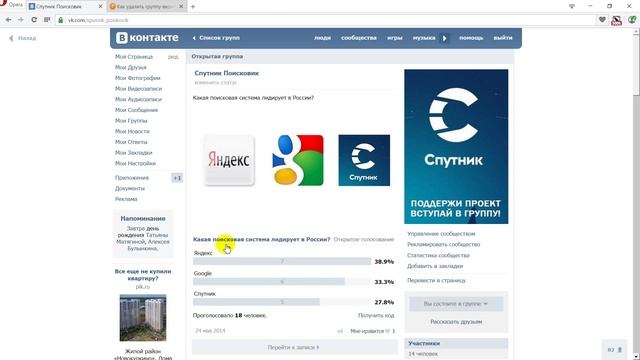The image size is (640, 360).
Task: Open 'Мои Группы' sidebar link
Action: (131, 120)
